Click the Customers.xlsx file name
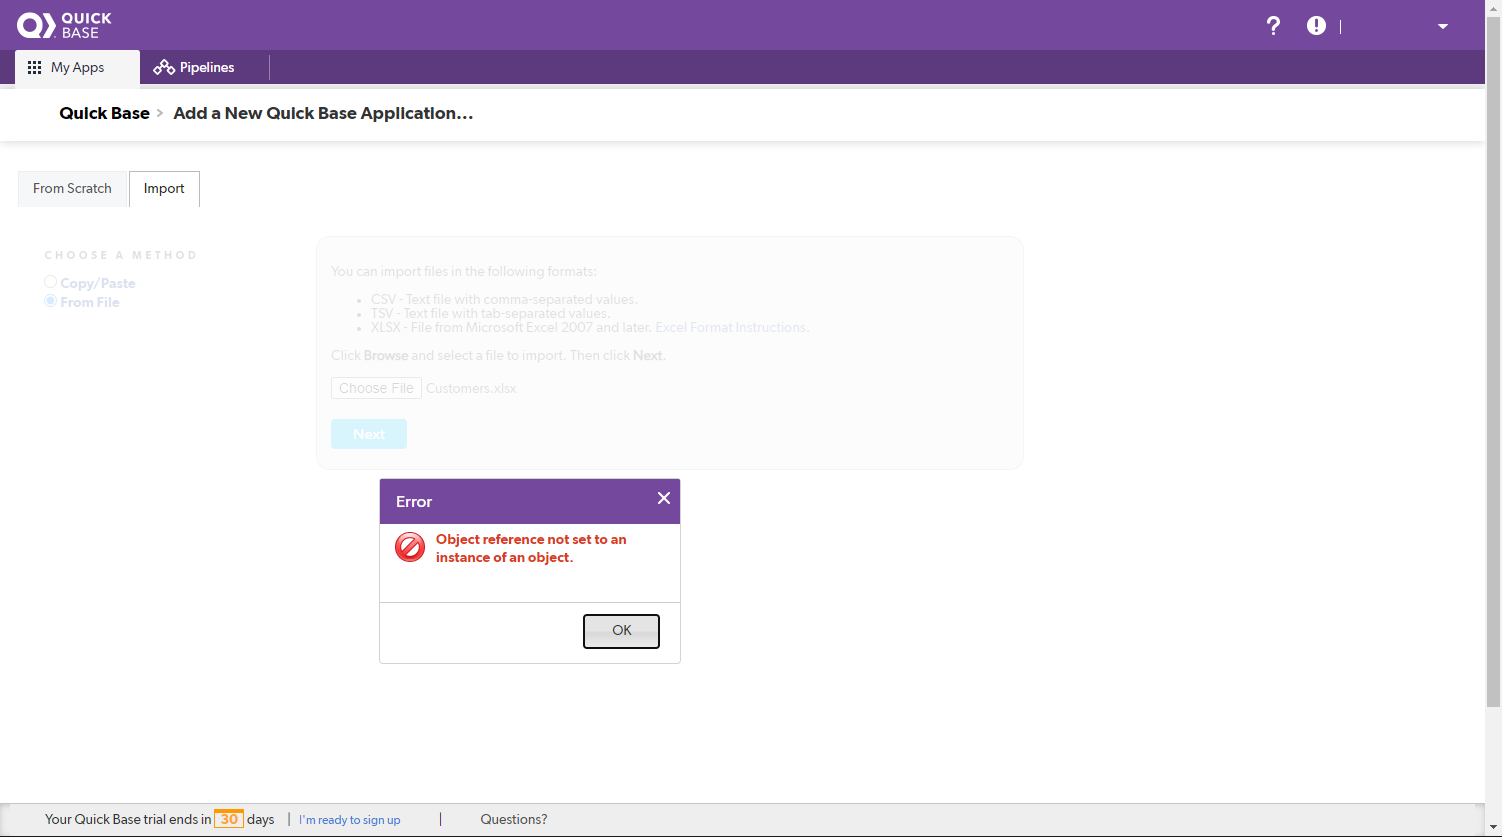This screenshot has width=1502, height=837. click(471, 388)
